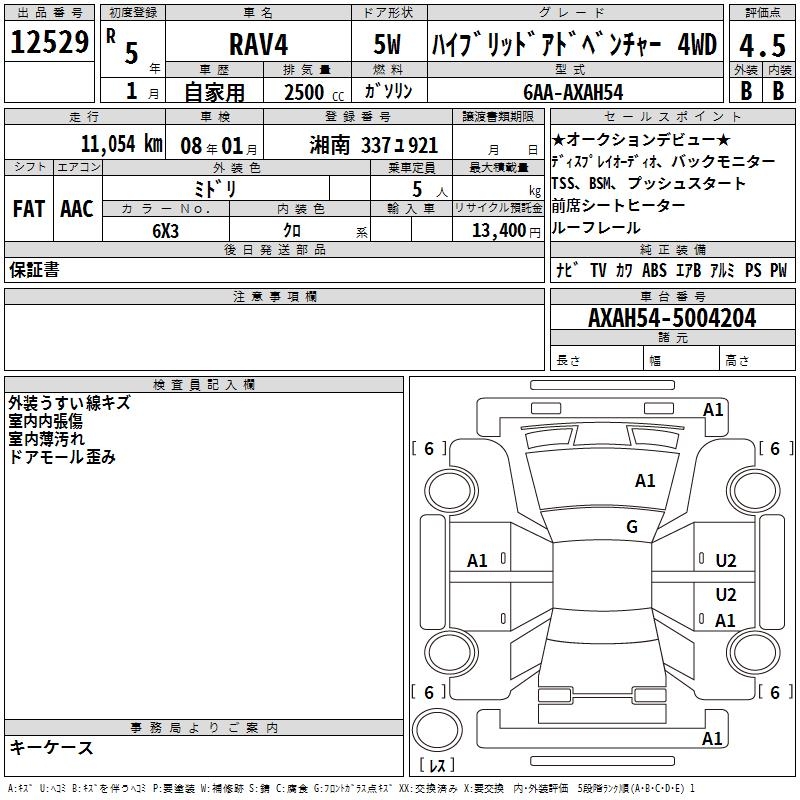Screen dimensions: 800x800
Task: Click G mark on windshield diagram
Action: coord(632,527)
